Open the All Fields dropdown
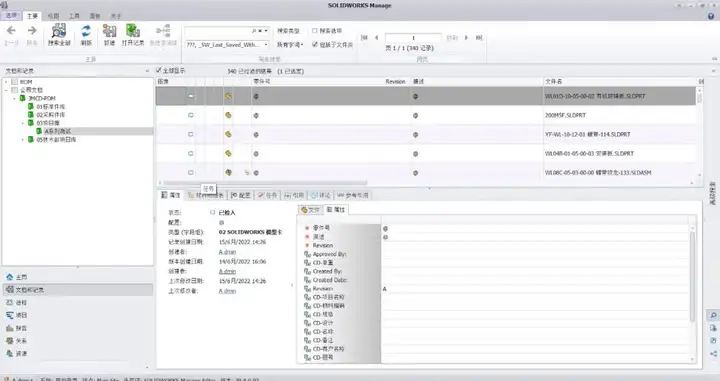The width and height of the screenshot is (720, 381). pyautogui.click(x=290, y=45)
